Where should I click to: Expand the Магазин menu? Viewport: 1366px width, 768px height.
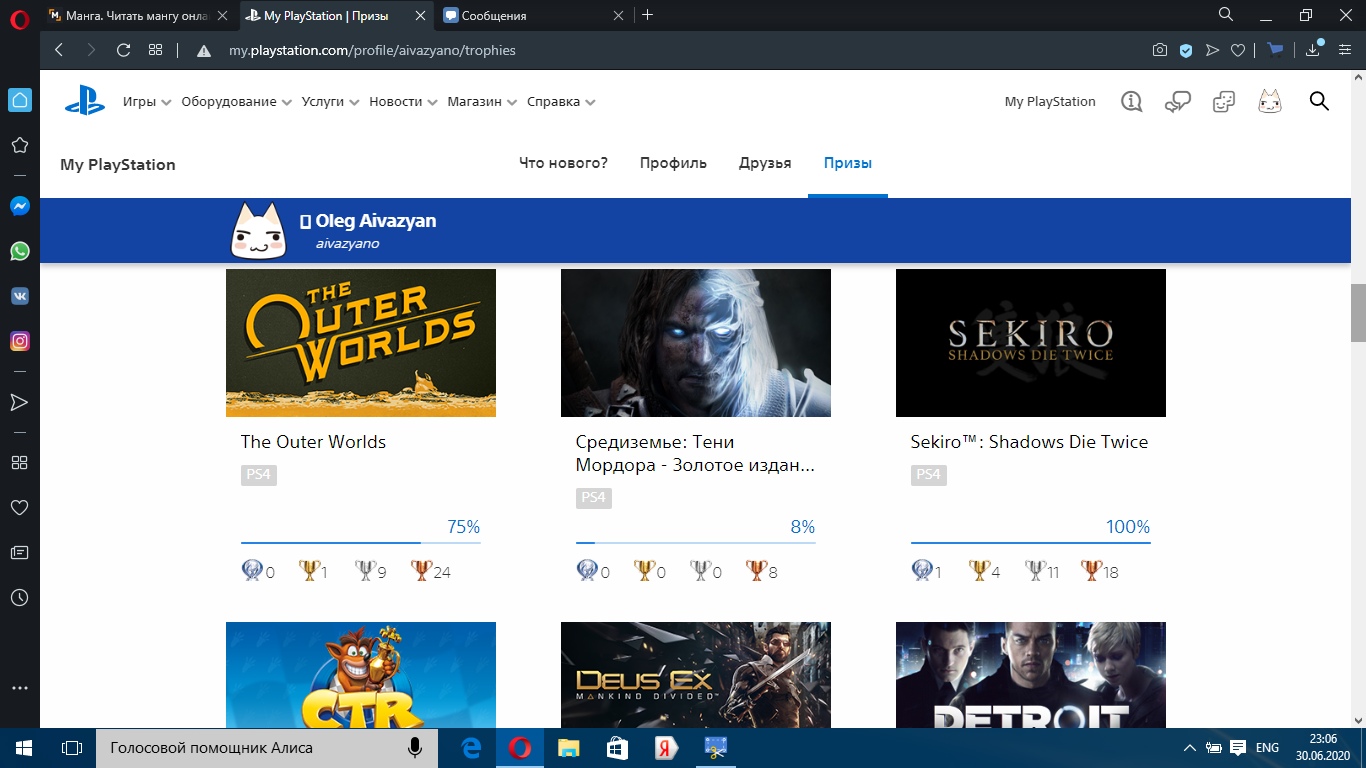(x=482, y=102)
